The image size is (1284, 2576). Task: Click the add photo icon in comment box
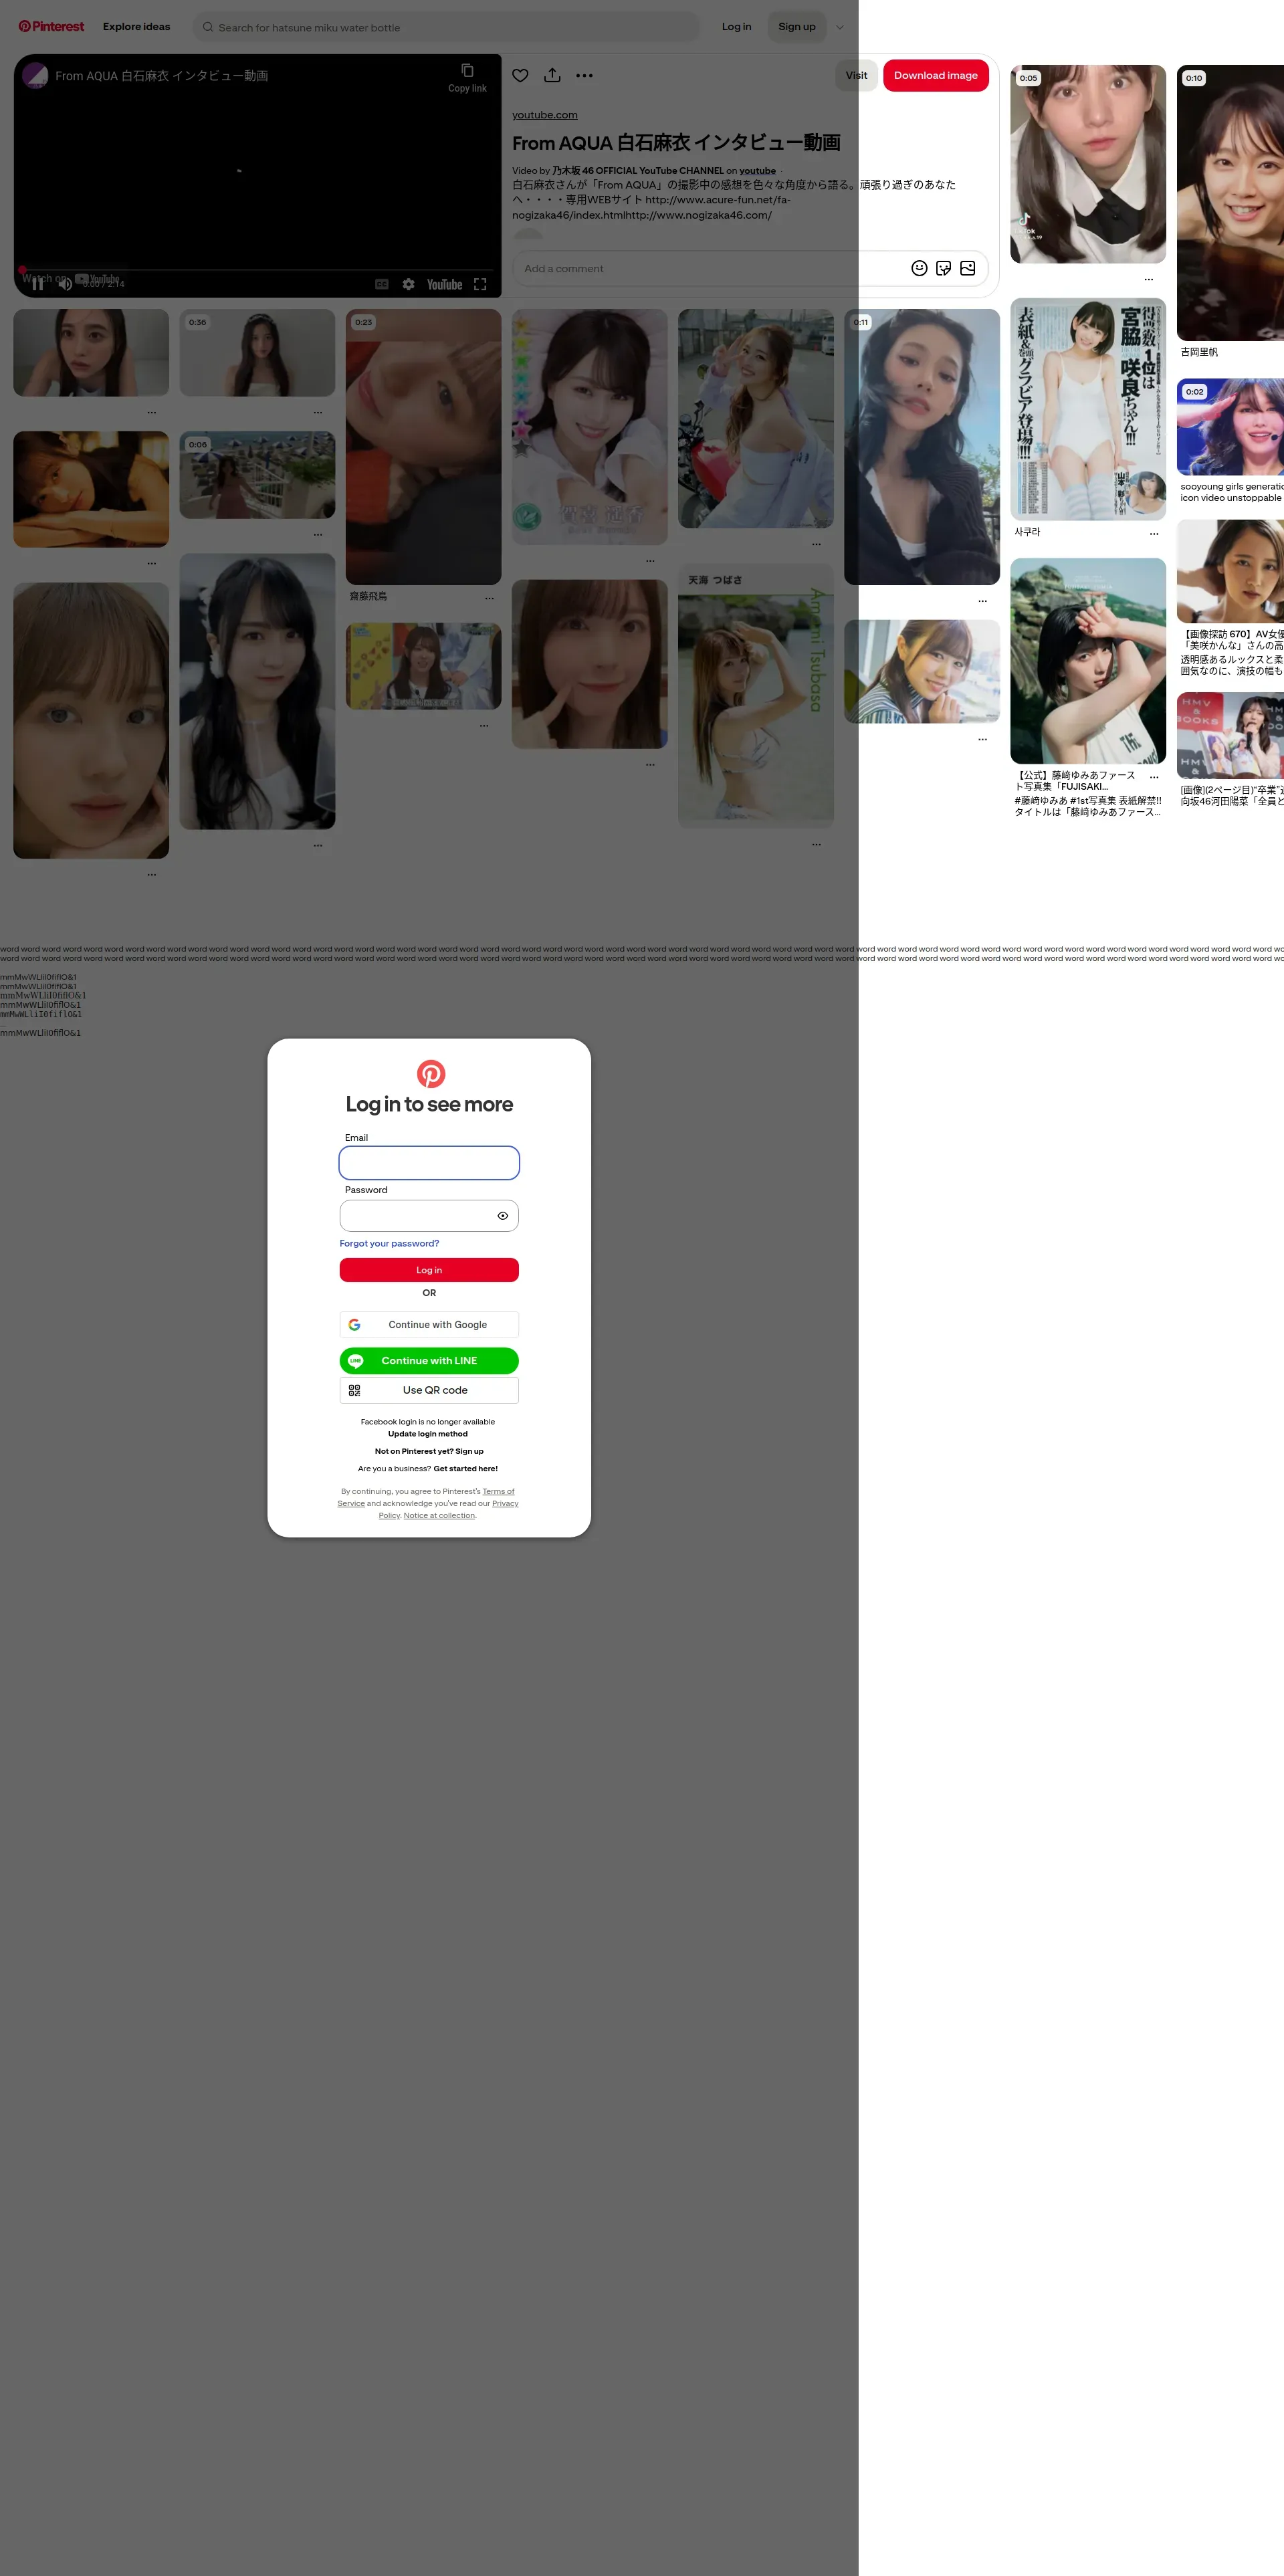967,268
